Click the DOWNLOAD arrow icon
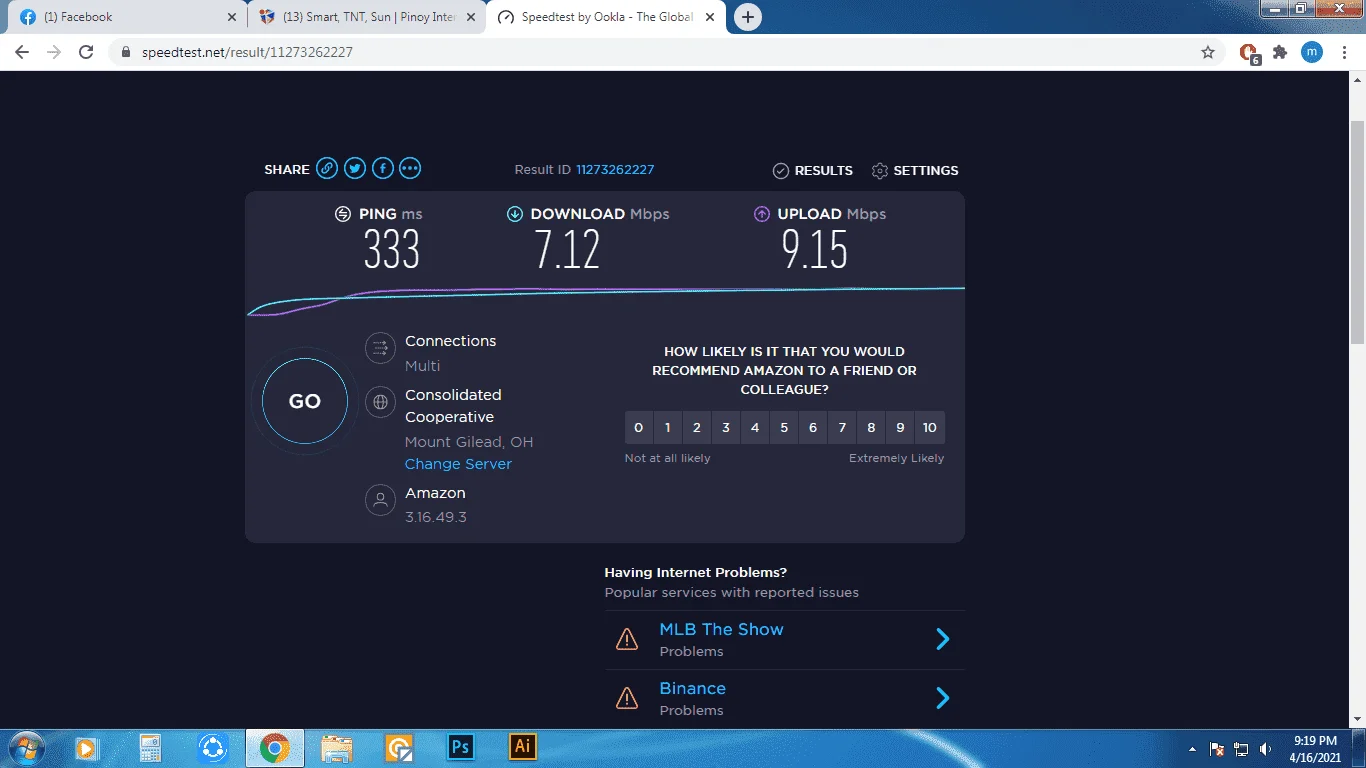Viewport: 1366px width, 768px height. (x=515, y=214)
